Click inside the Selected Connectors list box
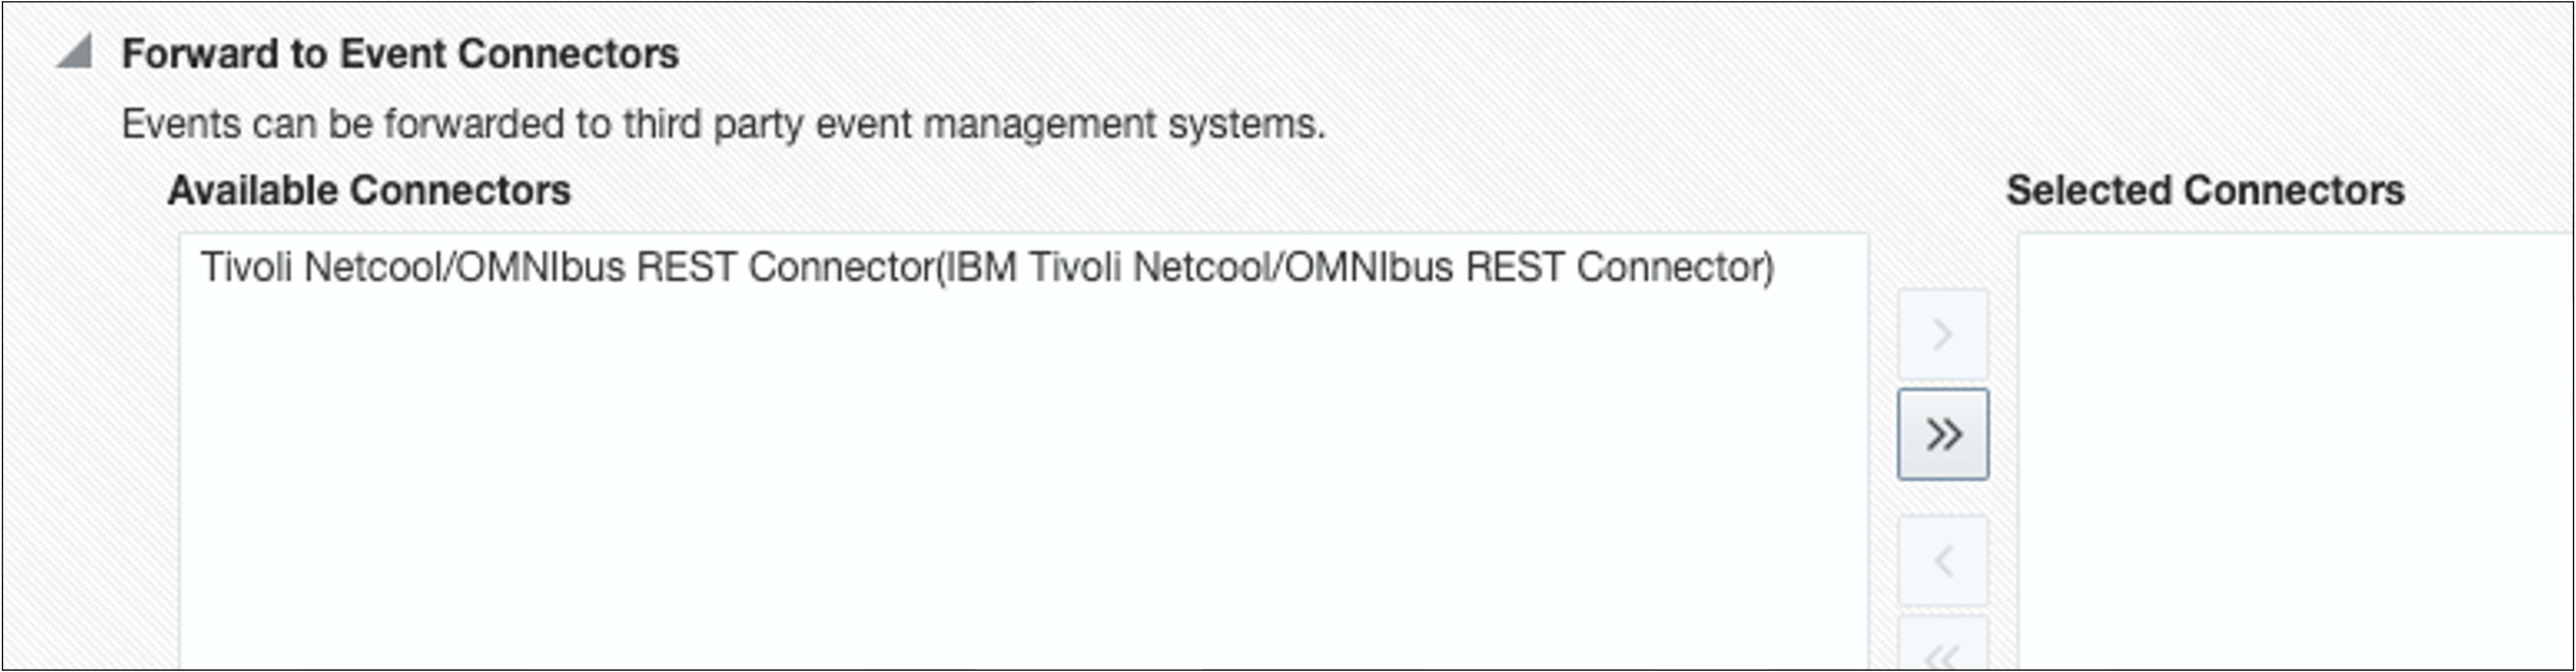2576x672 pixels. pos(2296,452)
